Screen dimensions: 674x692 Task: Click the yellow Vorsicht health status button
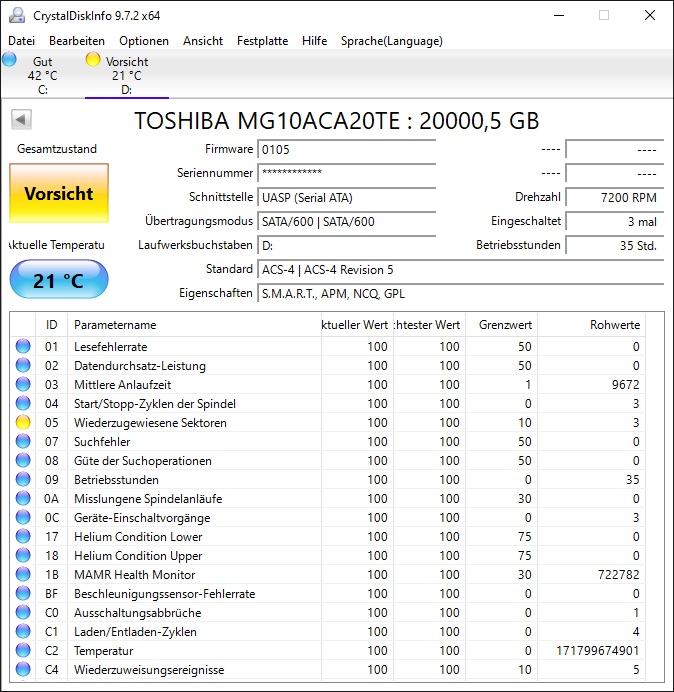tap(59, 193)
